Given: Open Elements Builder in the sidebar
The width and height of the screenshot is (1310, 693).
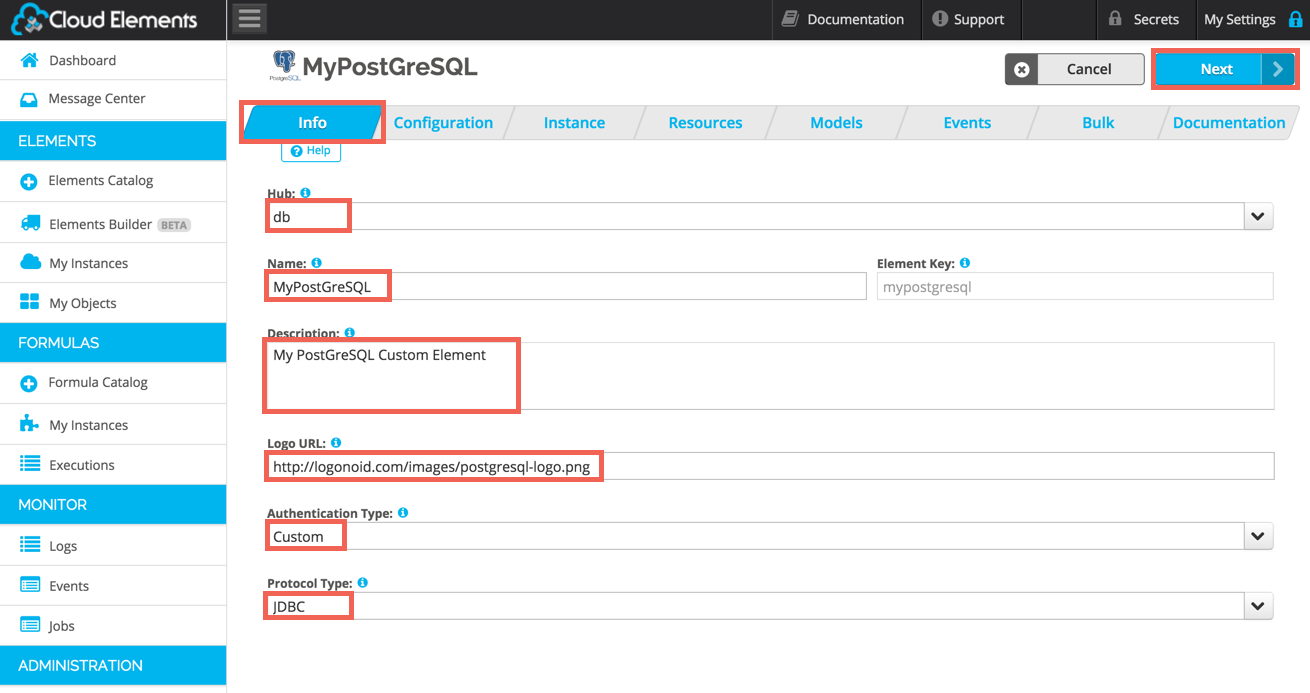Looking at the screenshot, I should pyautogui.click(x=113, y=224).
